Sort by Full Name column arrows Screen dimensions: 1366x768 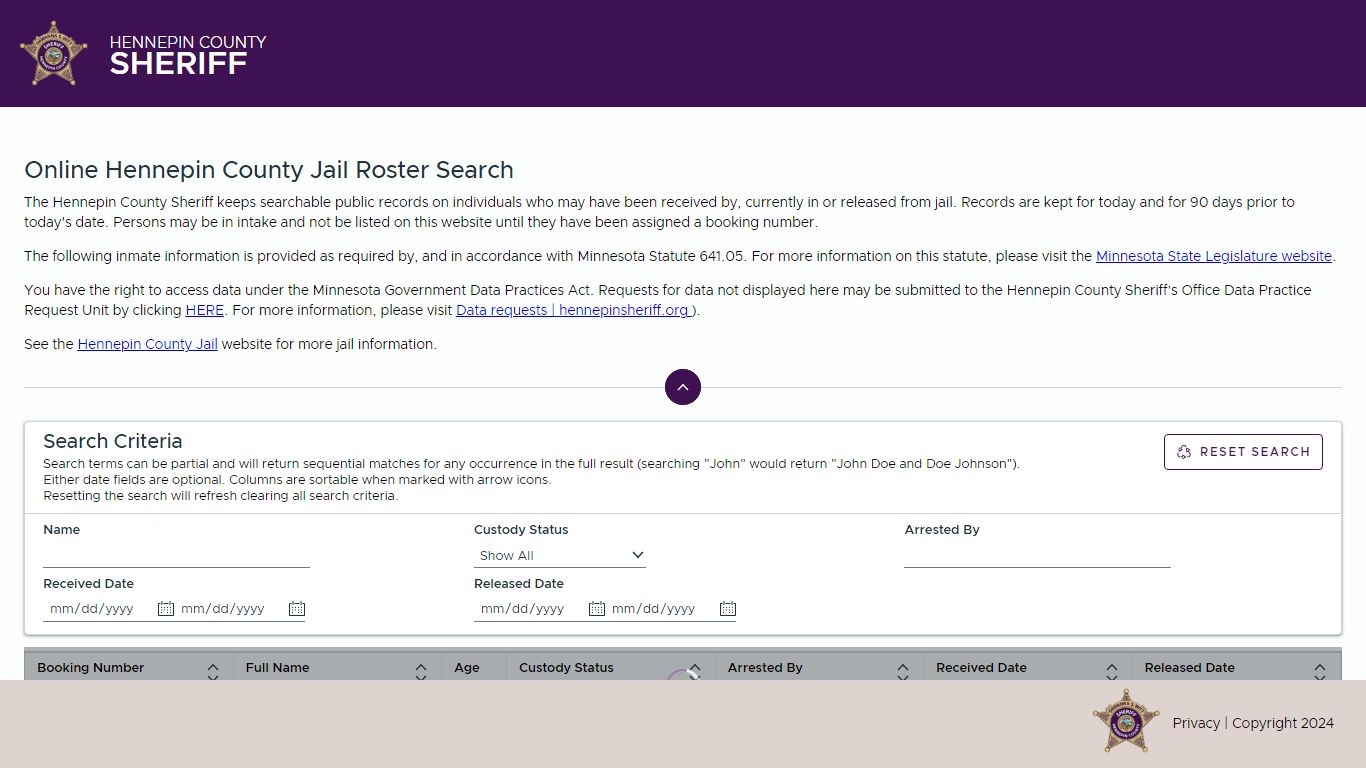(421, 670)
